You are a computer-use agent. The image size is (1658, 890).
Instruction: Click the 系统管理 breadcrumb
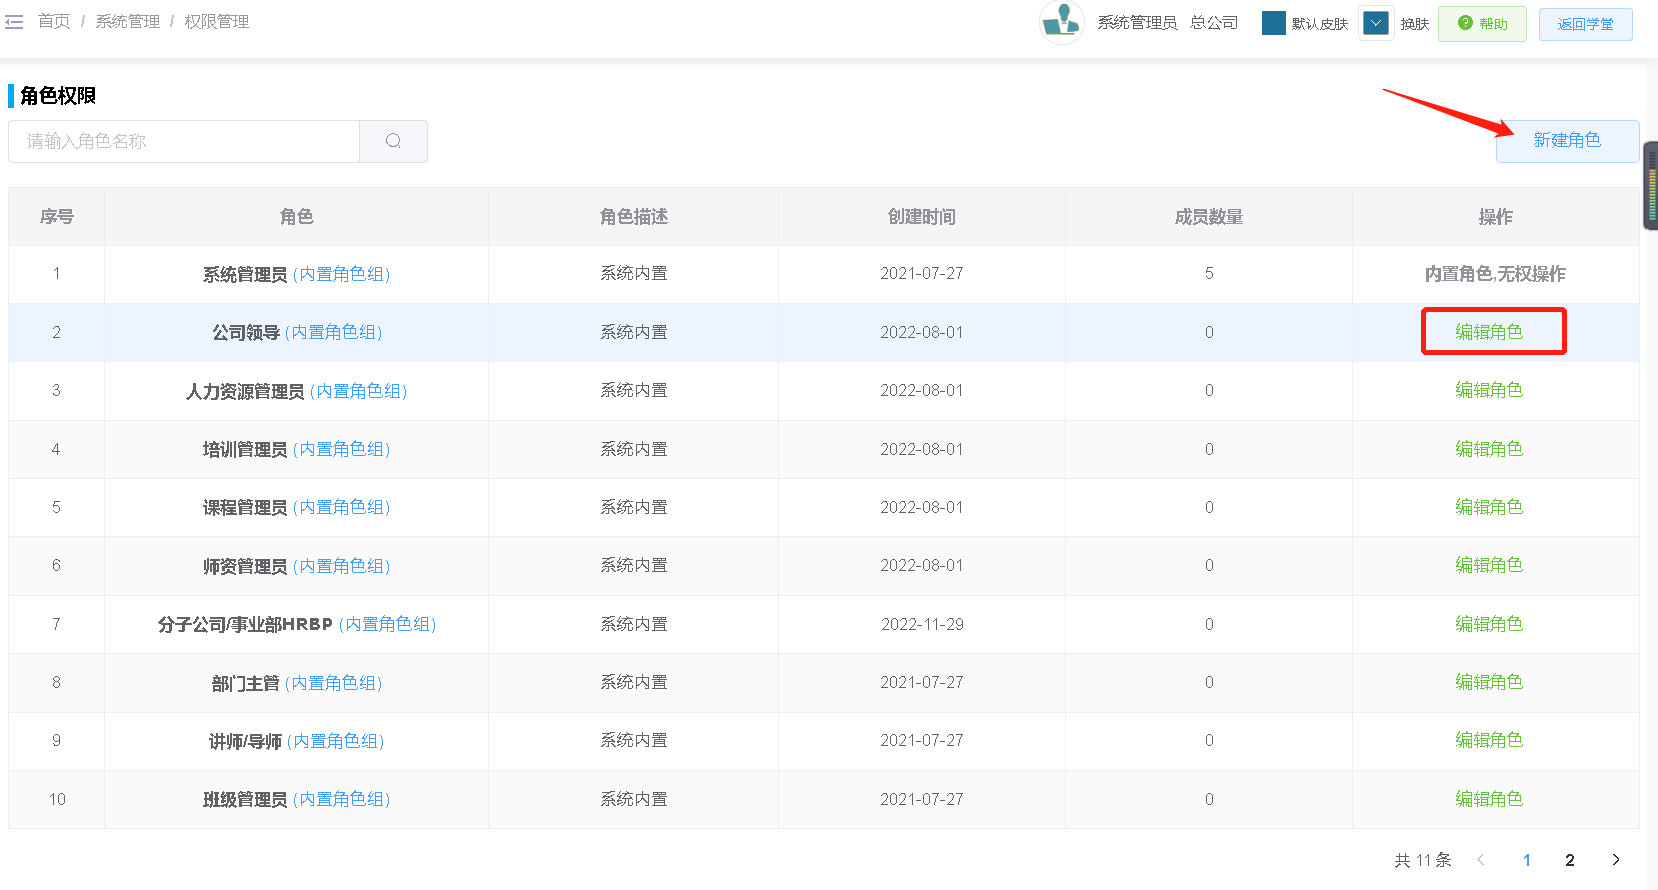point(127,21)
